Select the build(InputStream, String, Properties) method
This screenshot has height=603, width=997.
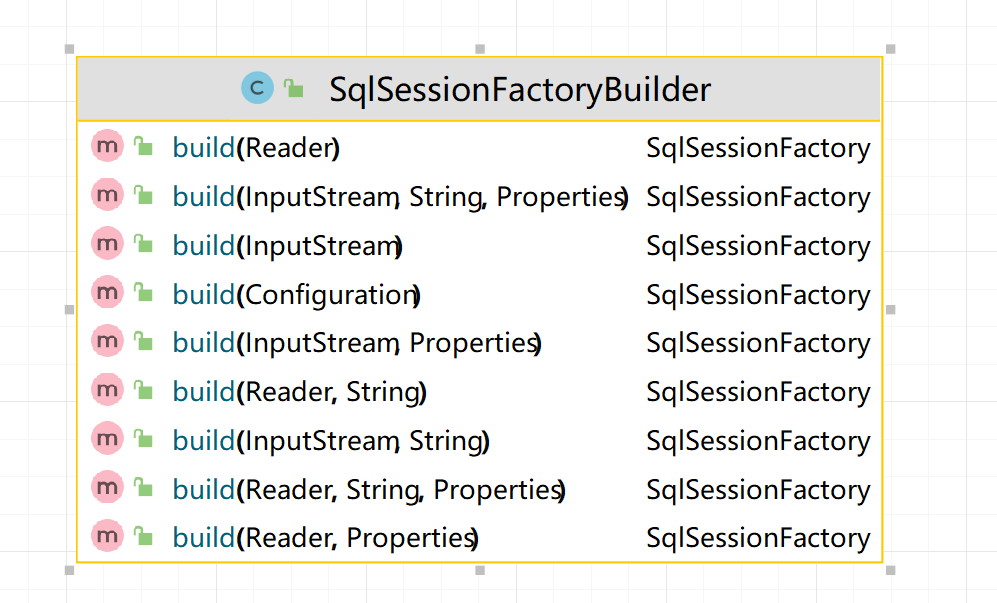pos(400,197)
